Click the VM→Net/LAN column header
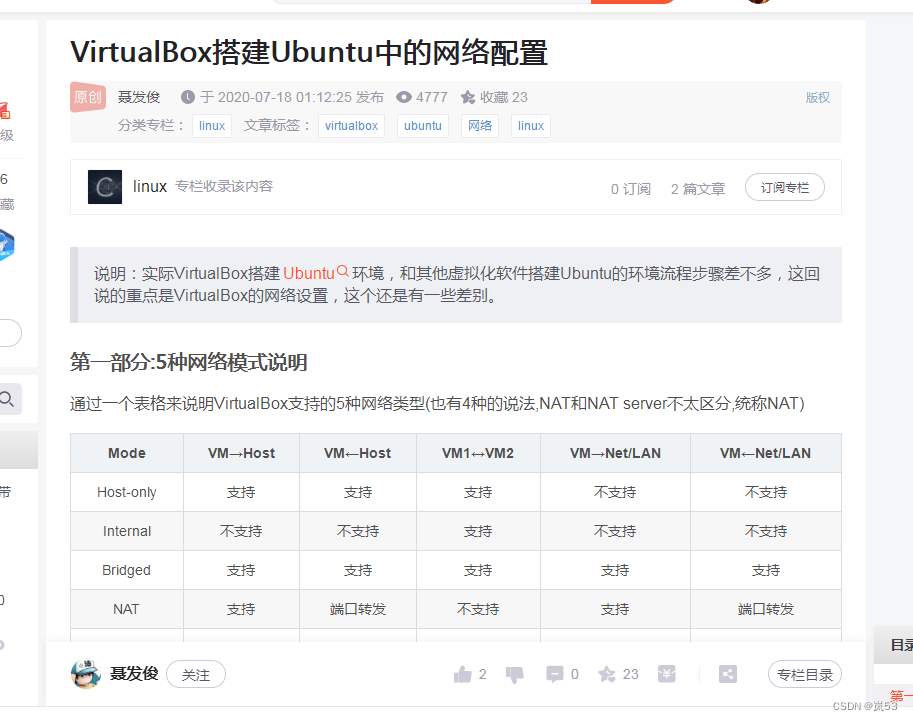The height and width of the screenshot is (721, 913). click(615, 453)
